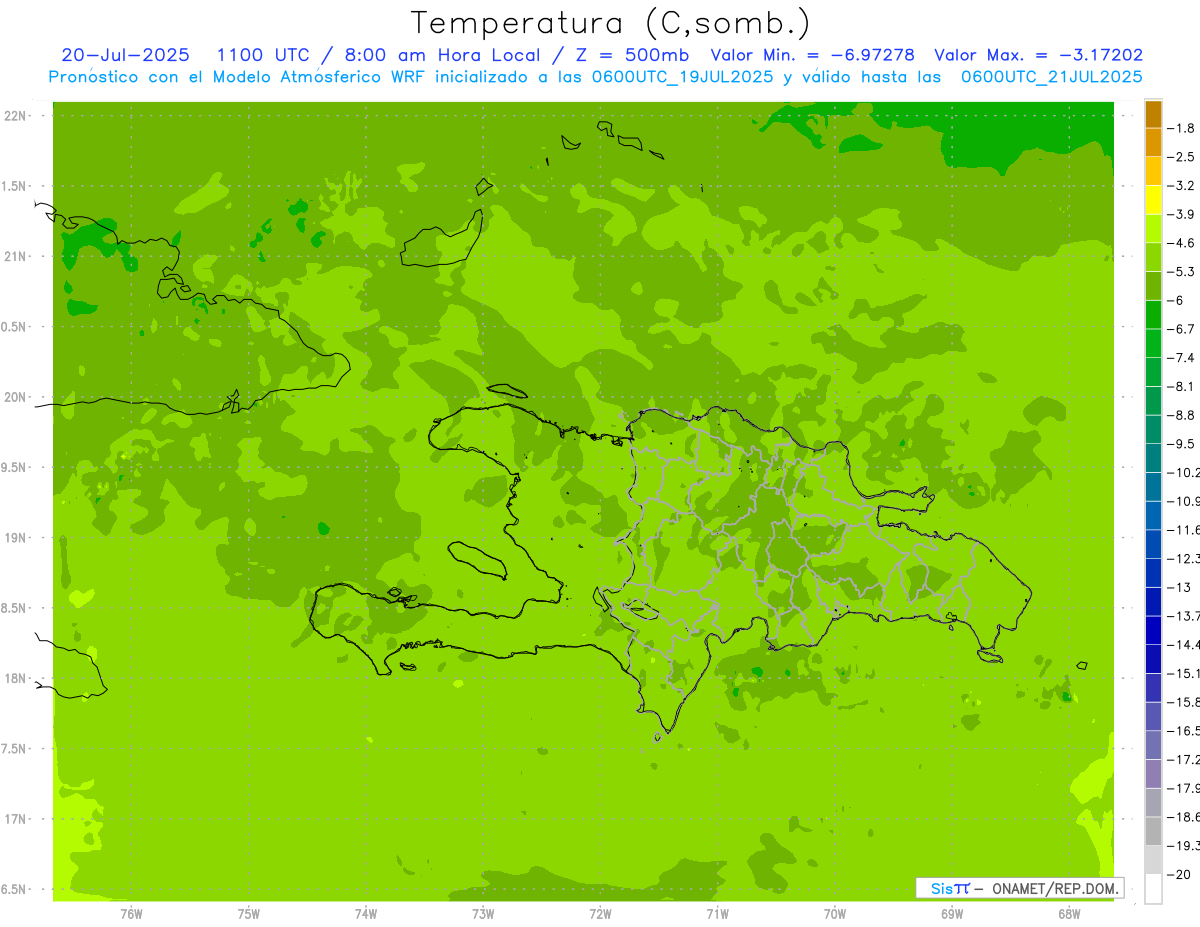Click the '71W' longitude label
The width and height of the screenshot is (1200, 927).
(x=717, y=914)
